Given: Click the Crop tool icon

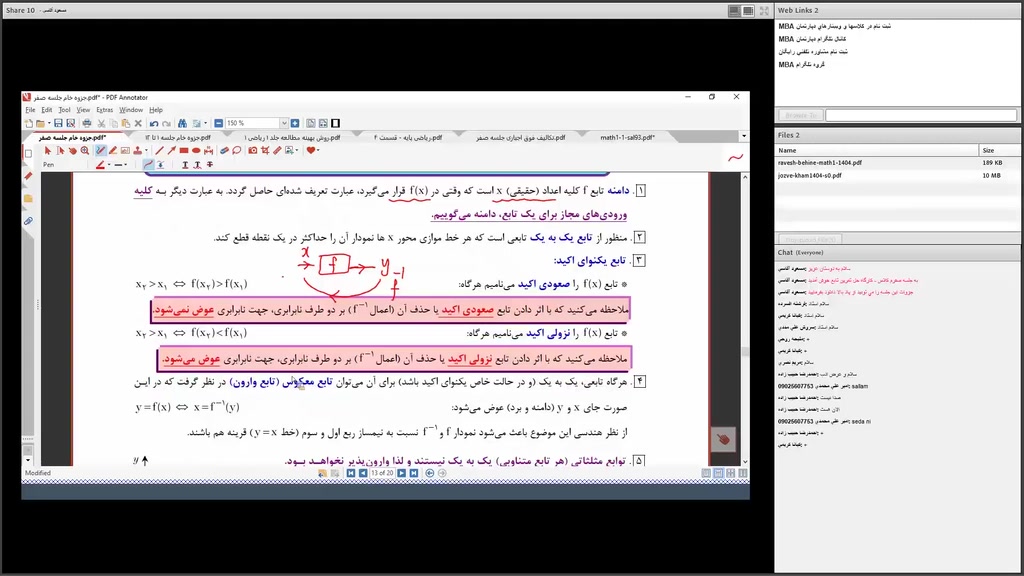Looking at the screenshot, I should (265, 150).
